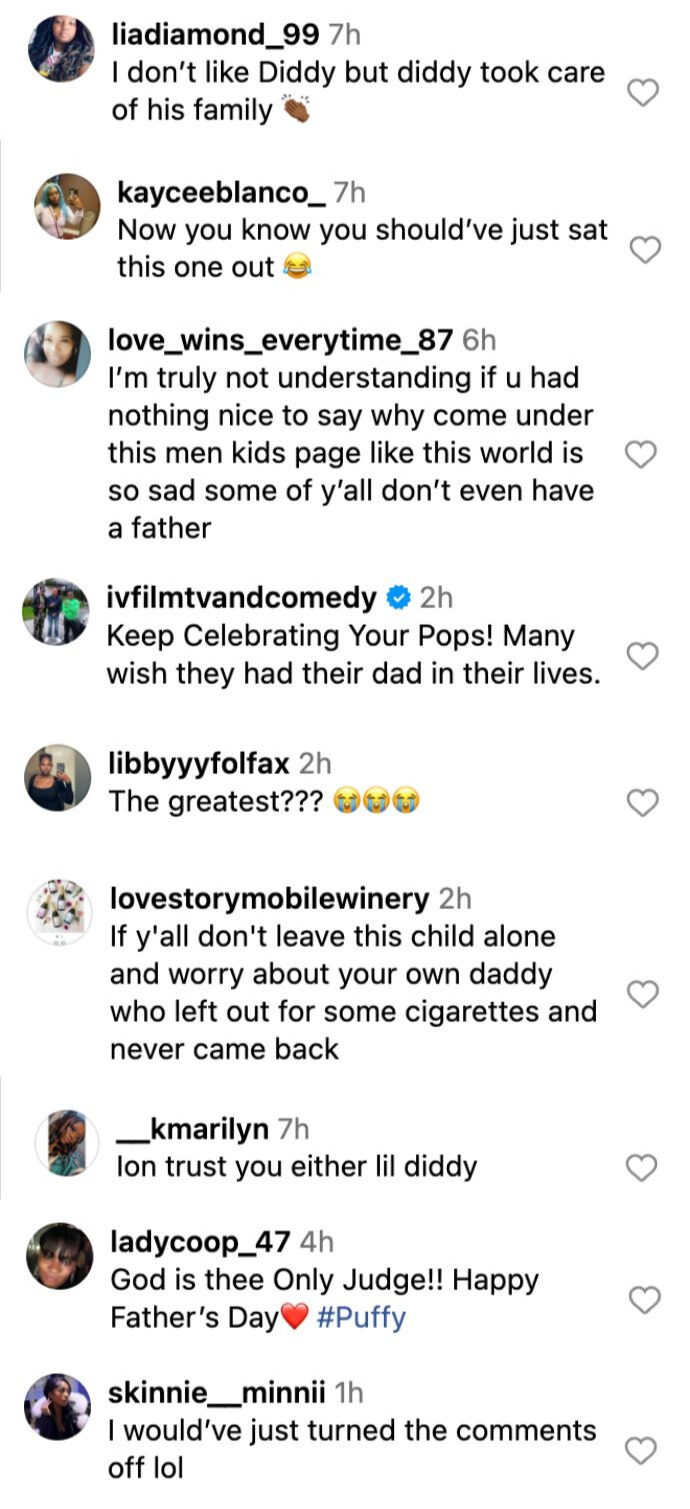Click the verified badge next to ivfilmtvandcomedy
This screenshot has height=1509, width=690.
[x=395, y=598]
